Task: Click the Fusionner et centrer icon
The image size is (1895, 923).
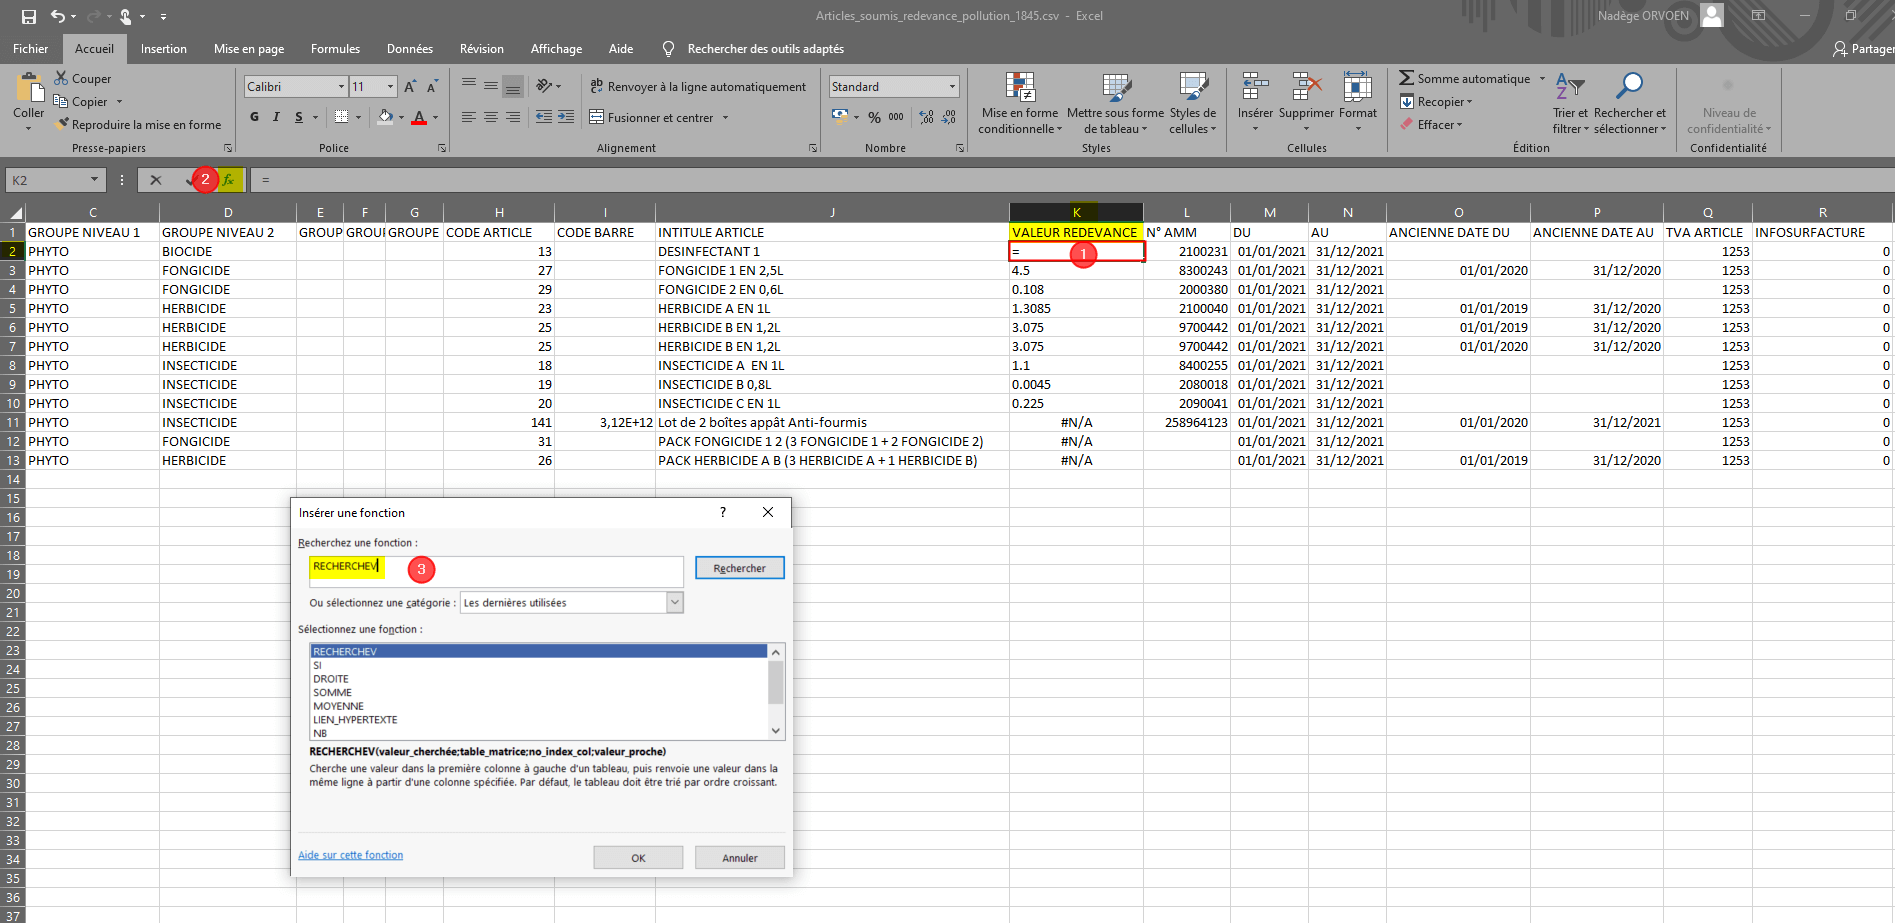Action: point(597,118)
